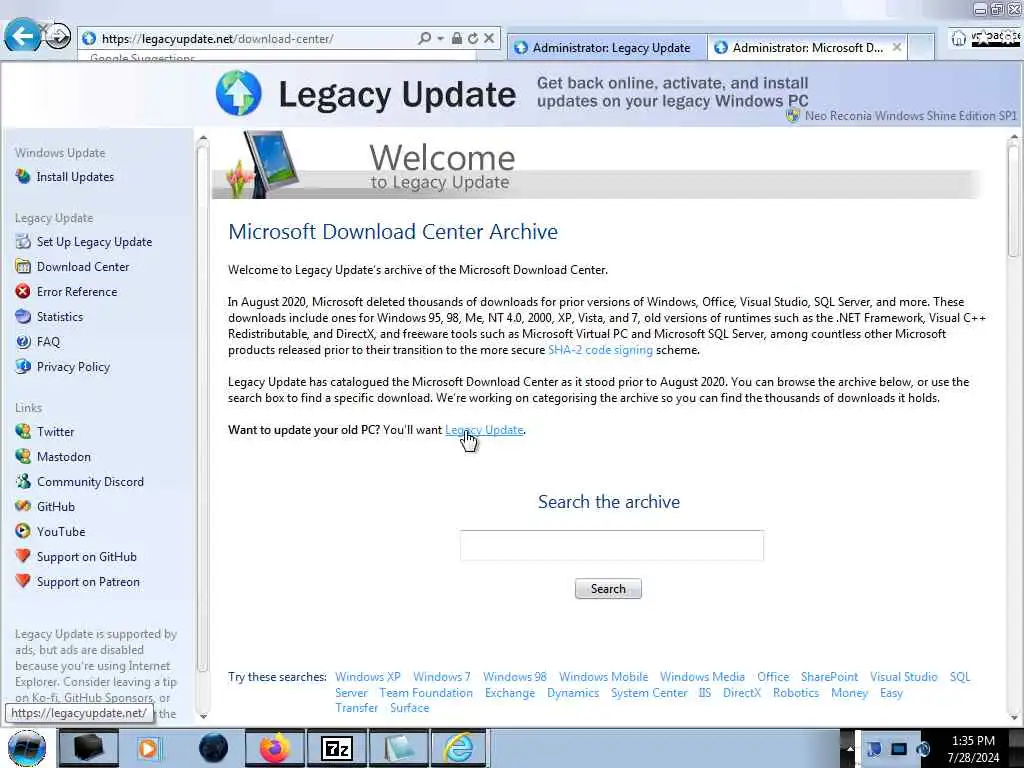
Task: Click the main page scroll down arrow
Action: (1014, 717)
